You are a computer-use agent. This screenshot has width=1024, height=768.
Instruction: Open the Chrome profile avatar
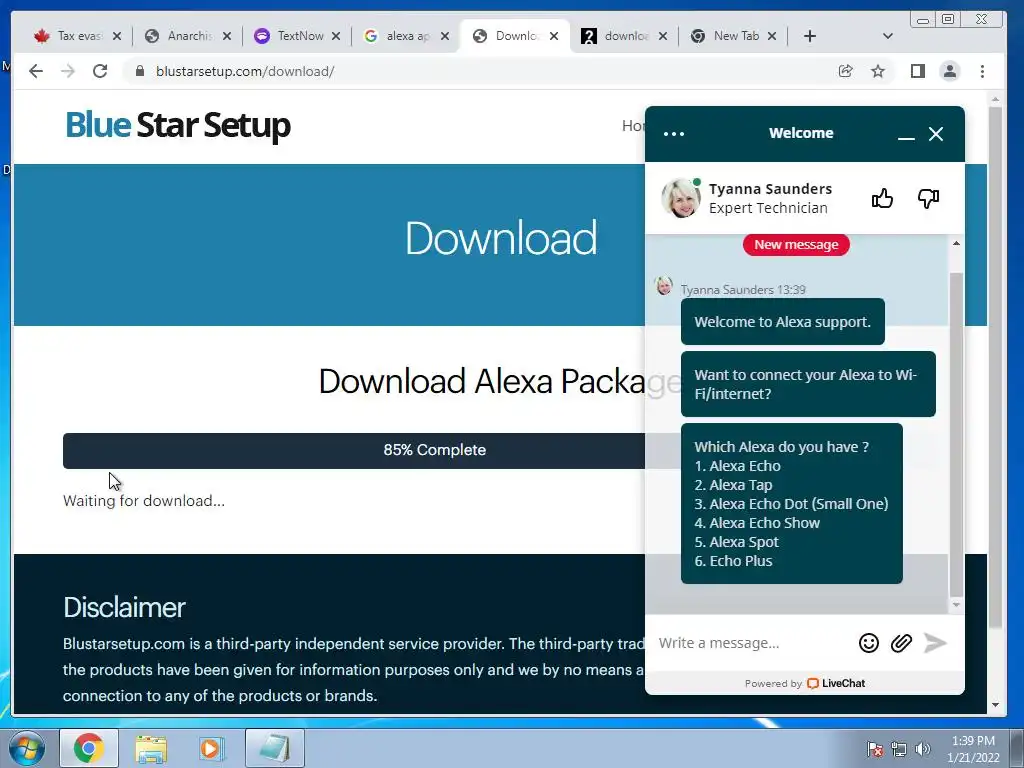click(950, 71)
